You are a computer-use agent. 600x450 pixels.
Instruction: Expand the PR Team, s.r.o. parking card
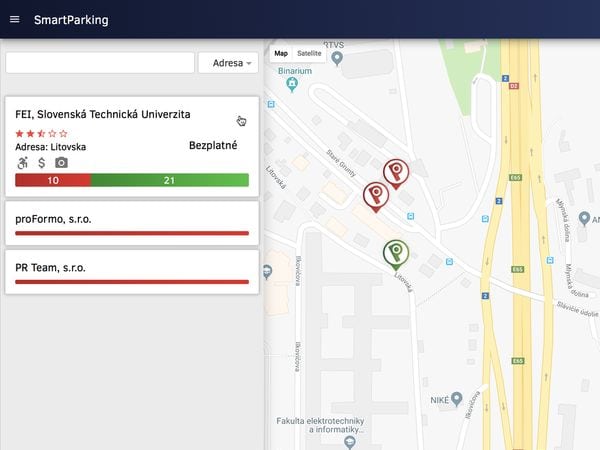pyautogui.click(x=132, y=272)
